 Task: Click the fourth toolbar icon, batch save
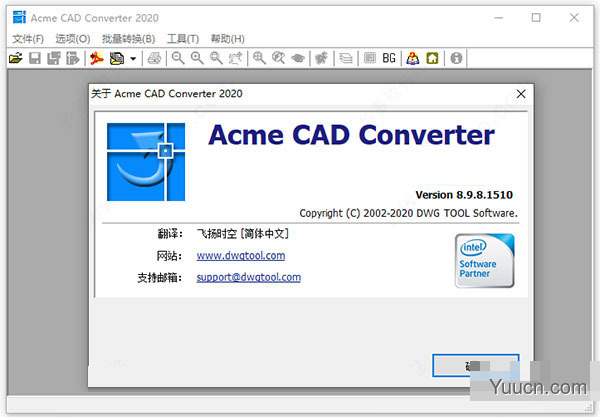[72, 58]
